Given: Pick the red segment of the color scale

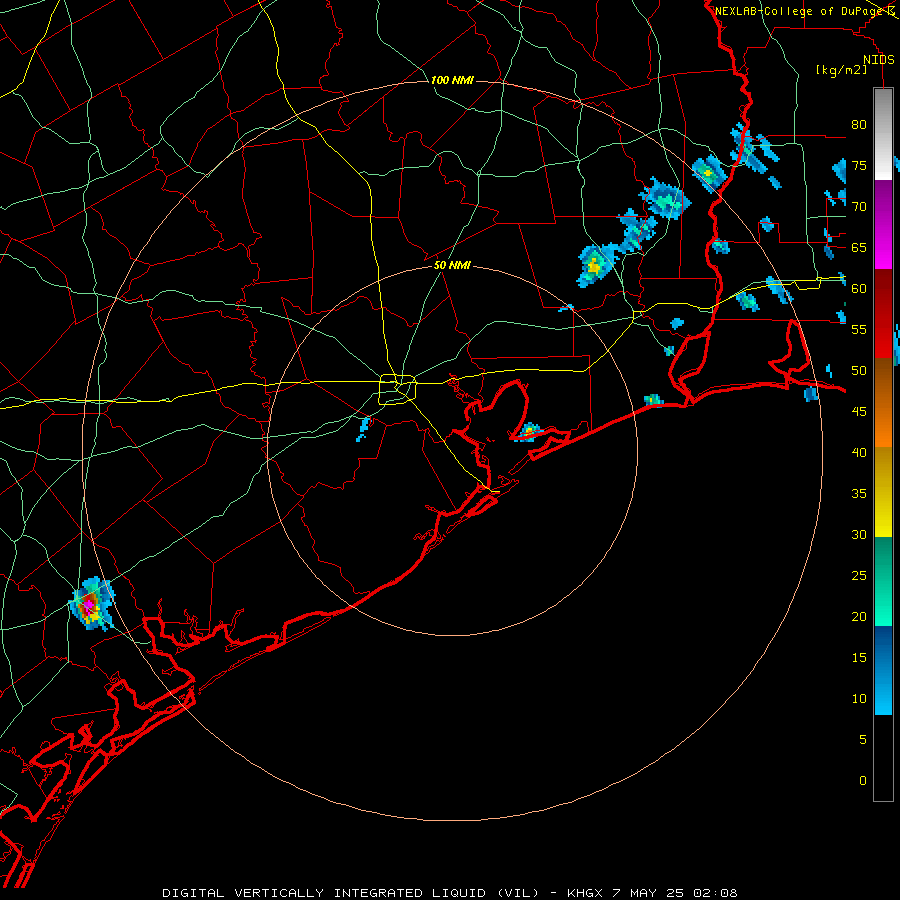Looking at the screenshot, I should pyautogui.click(x=883, y=314).
